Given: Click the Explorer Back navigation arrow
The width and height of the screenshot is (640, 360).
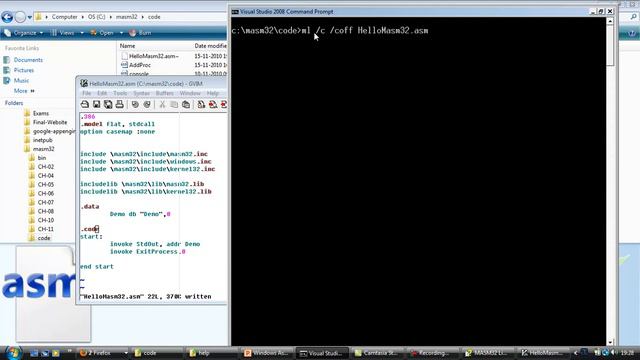Looking at the screenshot, I should click(x=7, y=17).
